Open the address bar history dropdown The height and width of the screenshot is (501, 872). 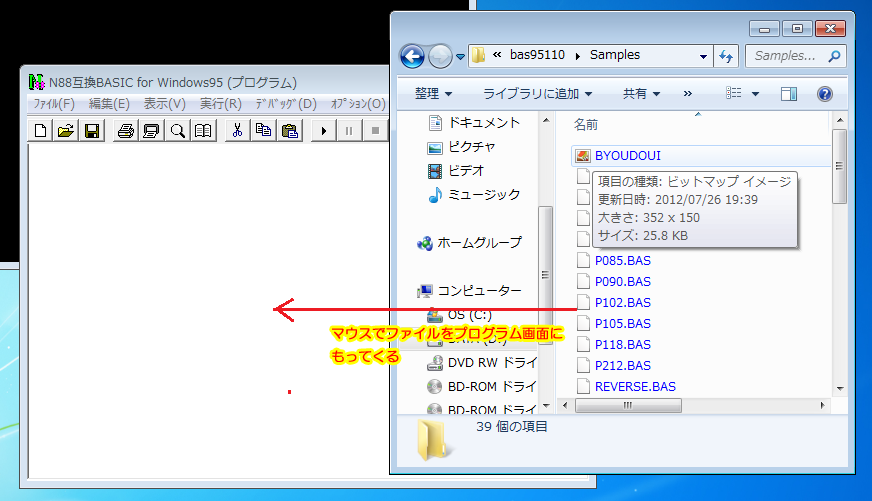coord(703,56)
